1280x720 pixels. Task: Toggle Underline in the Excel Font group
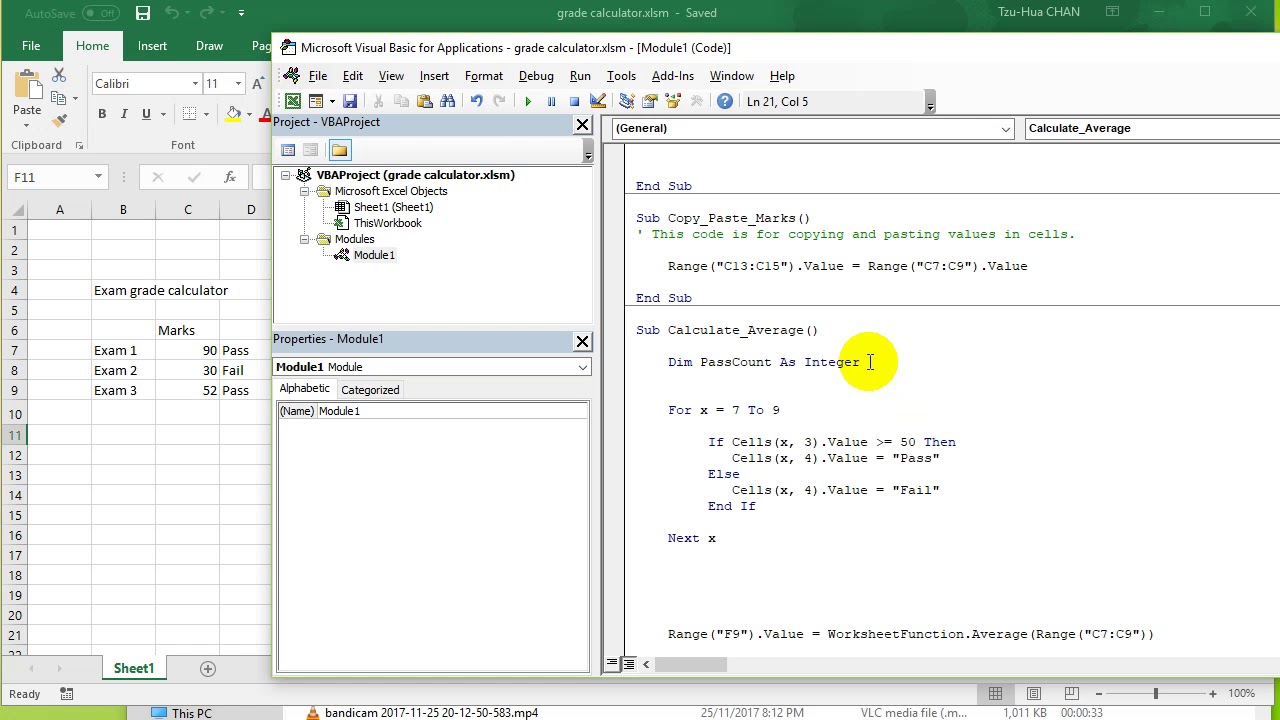point(146,114)
